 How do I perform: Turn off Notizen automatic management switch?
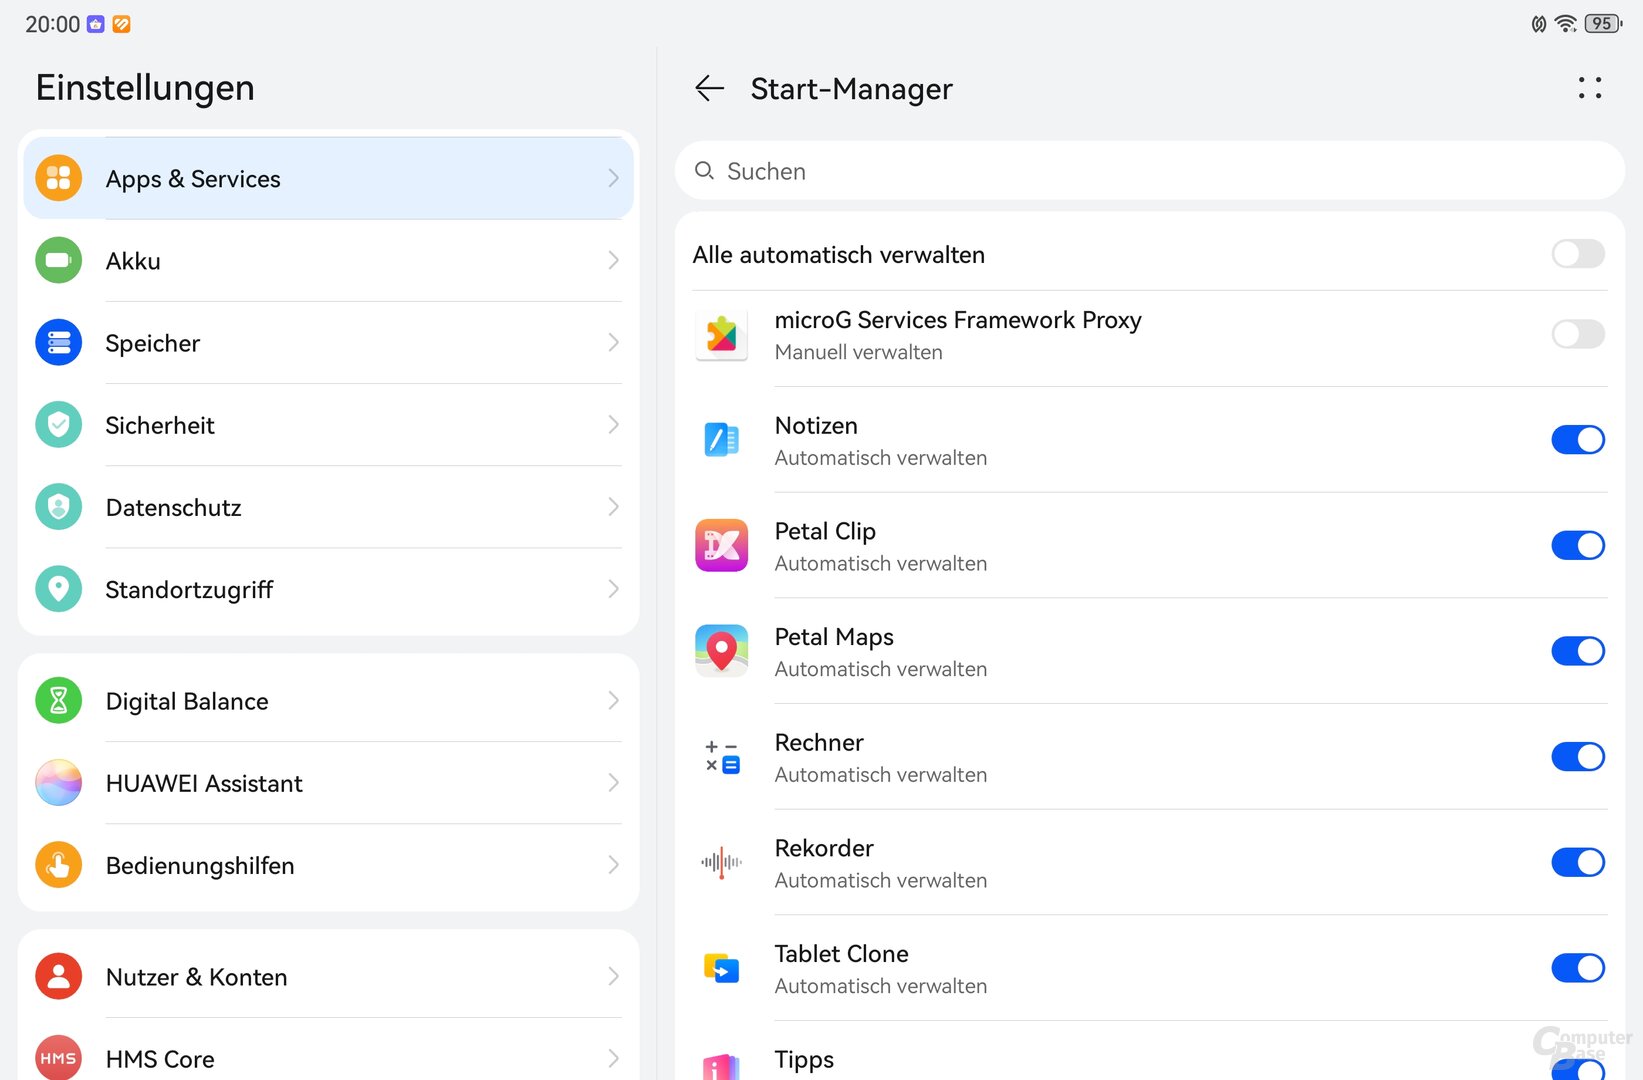coord(1578,440)
